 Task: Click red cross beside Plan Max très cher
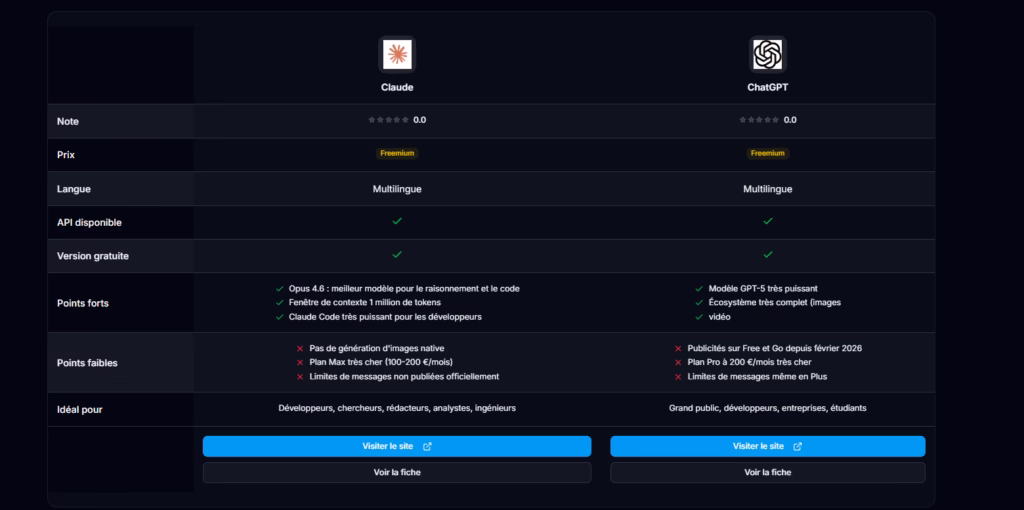300,362
